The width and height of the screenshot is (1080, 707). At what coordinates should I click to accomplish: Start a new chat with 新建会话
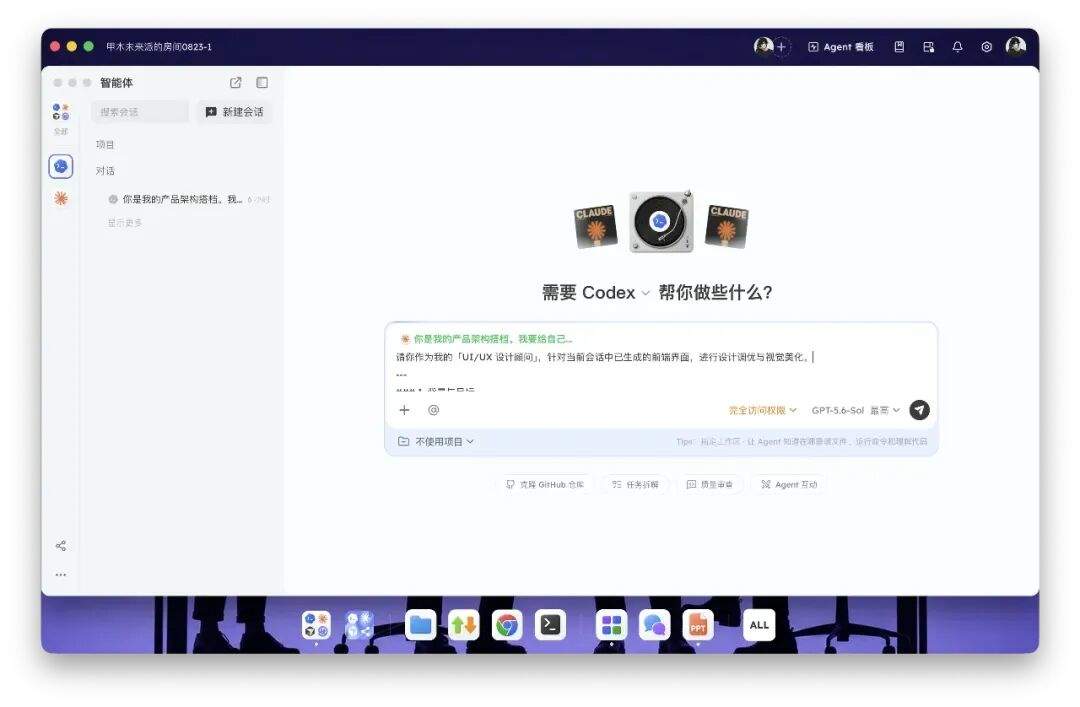(x=234, y=112)
